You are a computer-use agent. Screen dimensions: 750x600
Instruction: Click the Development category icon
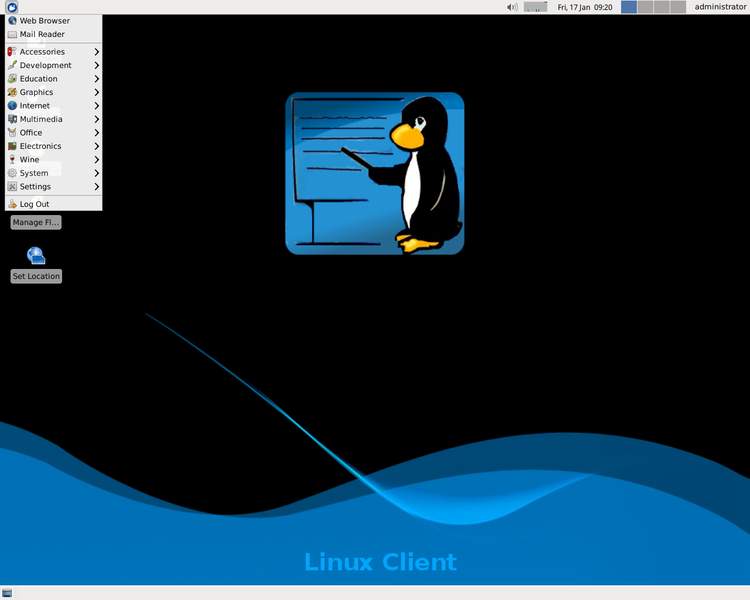(x=12, y=65)
